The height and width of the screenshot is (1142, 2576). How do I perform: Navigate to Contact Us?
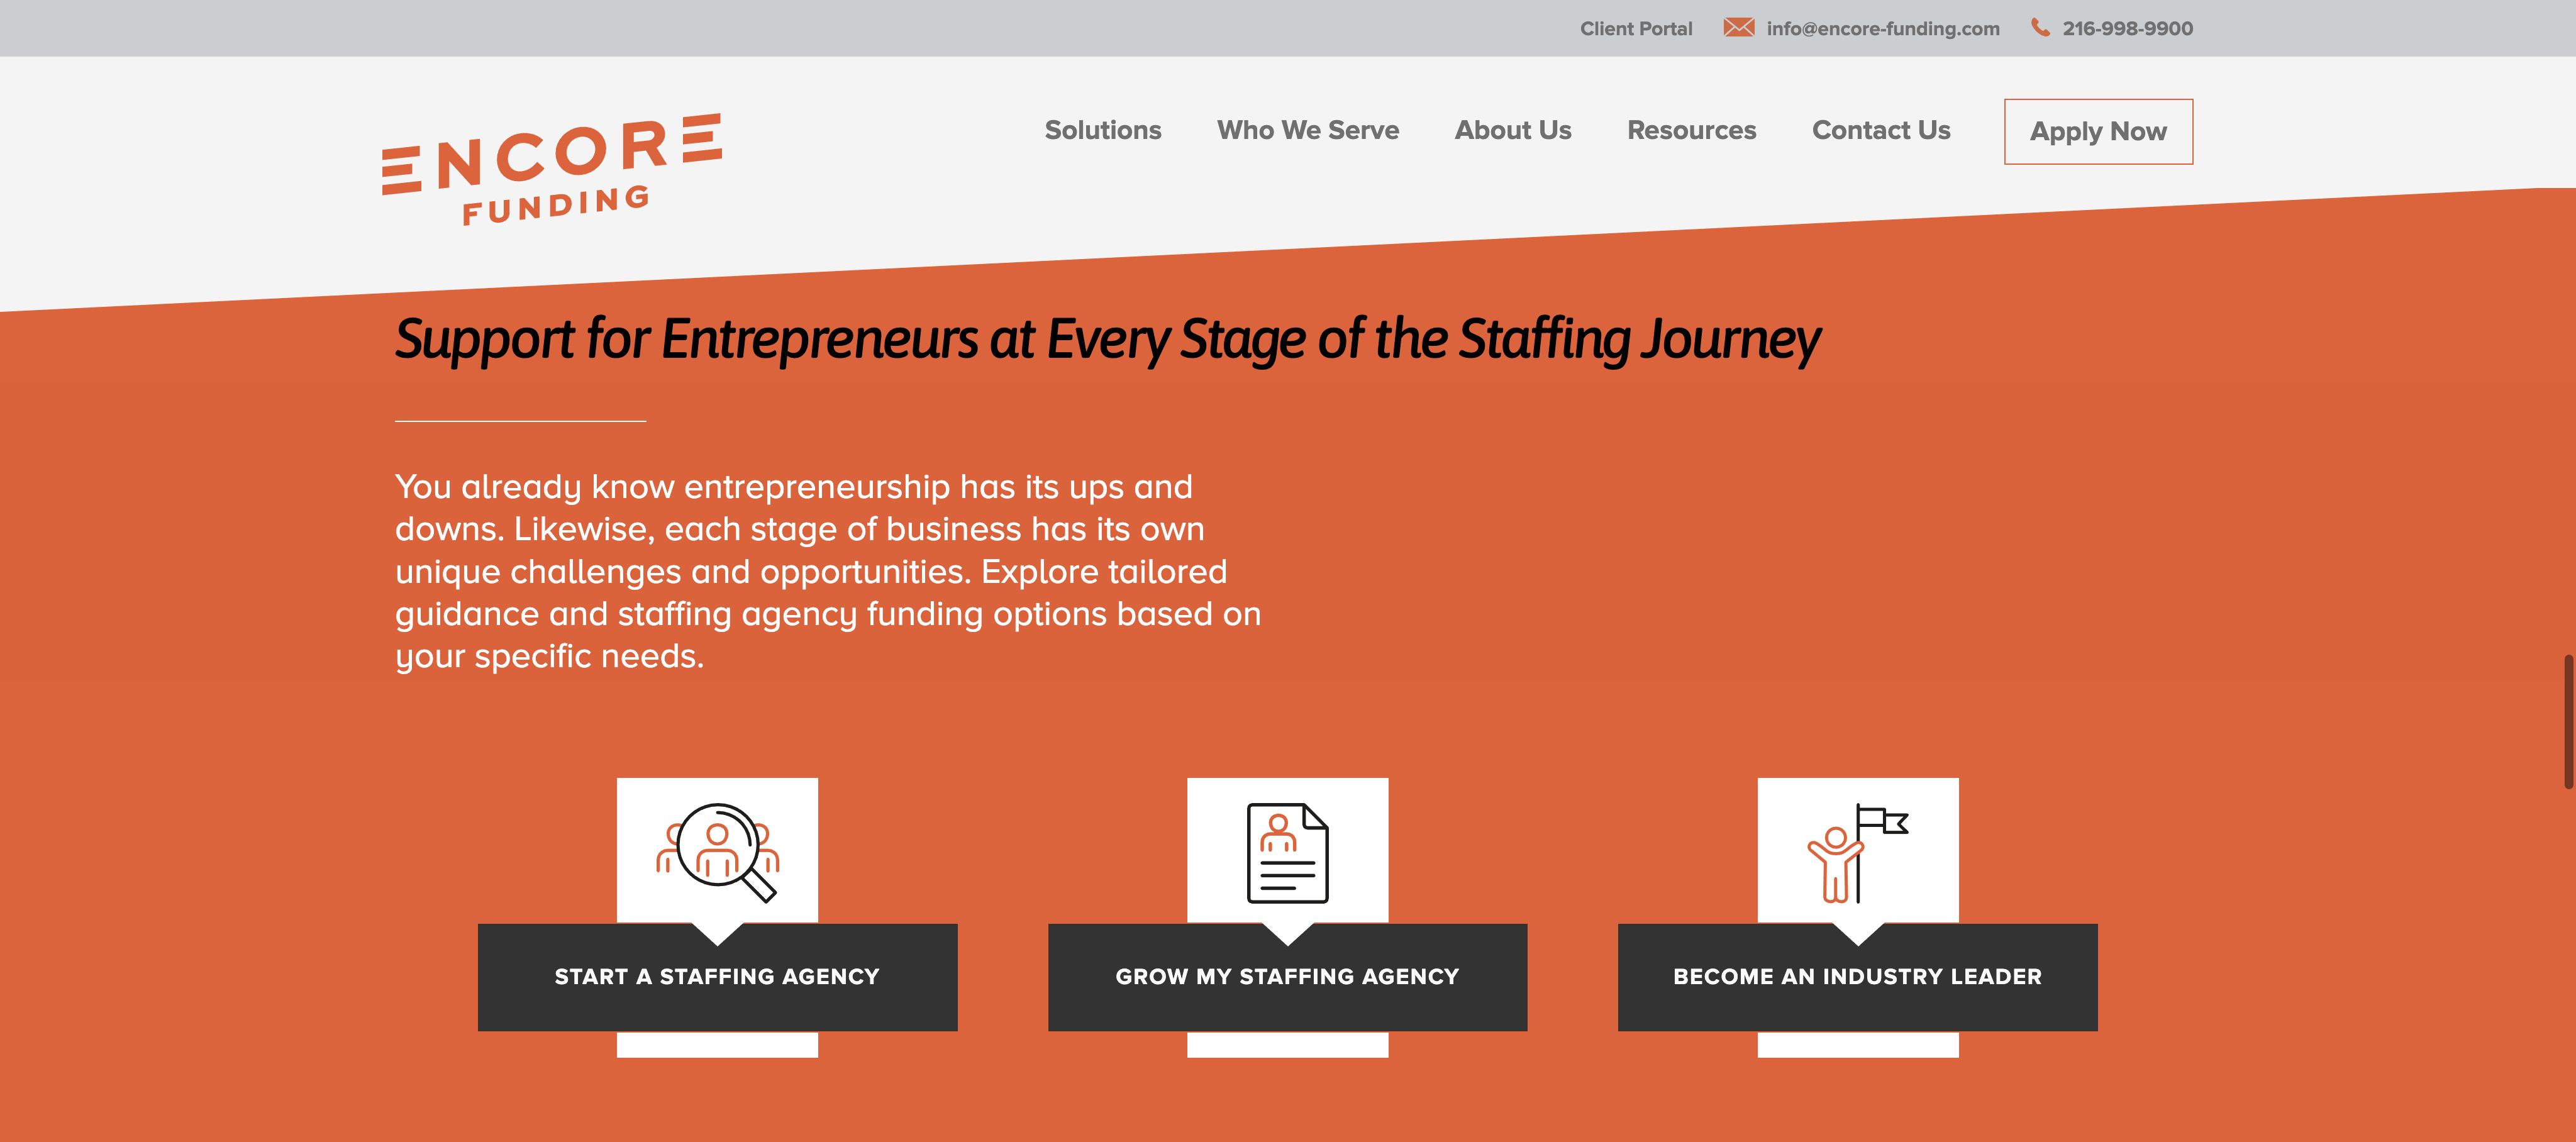1880,131
